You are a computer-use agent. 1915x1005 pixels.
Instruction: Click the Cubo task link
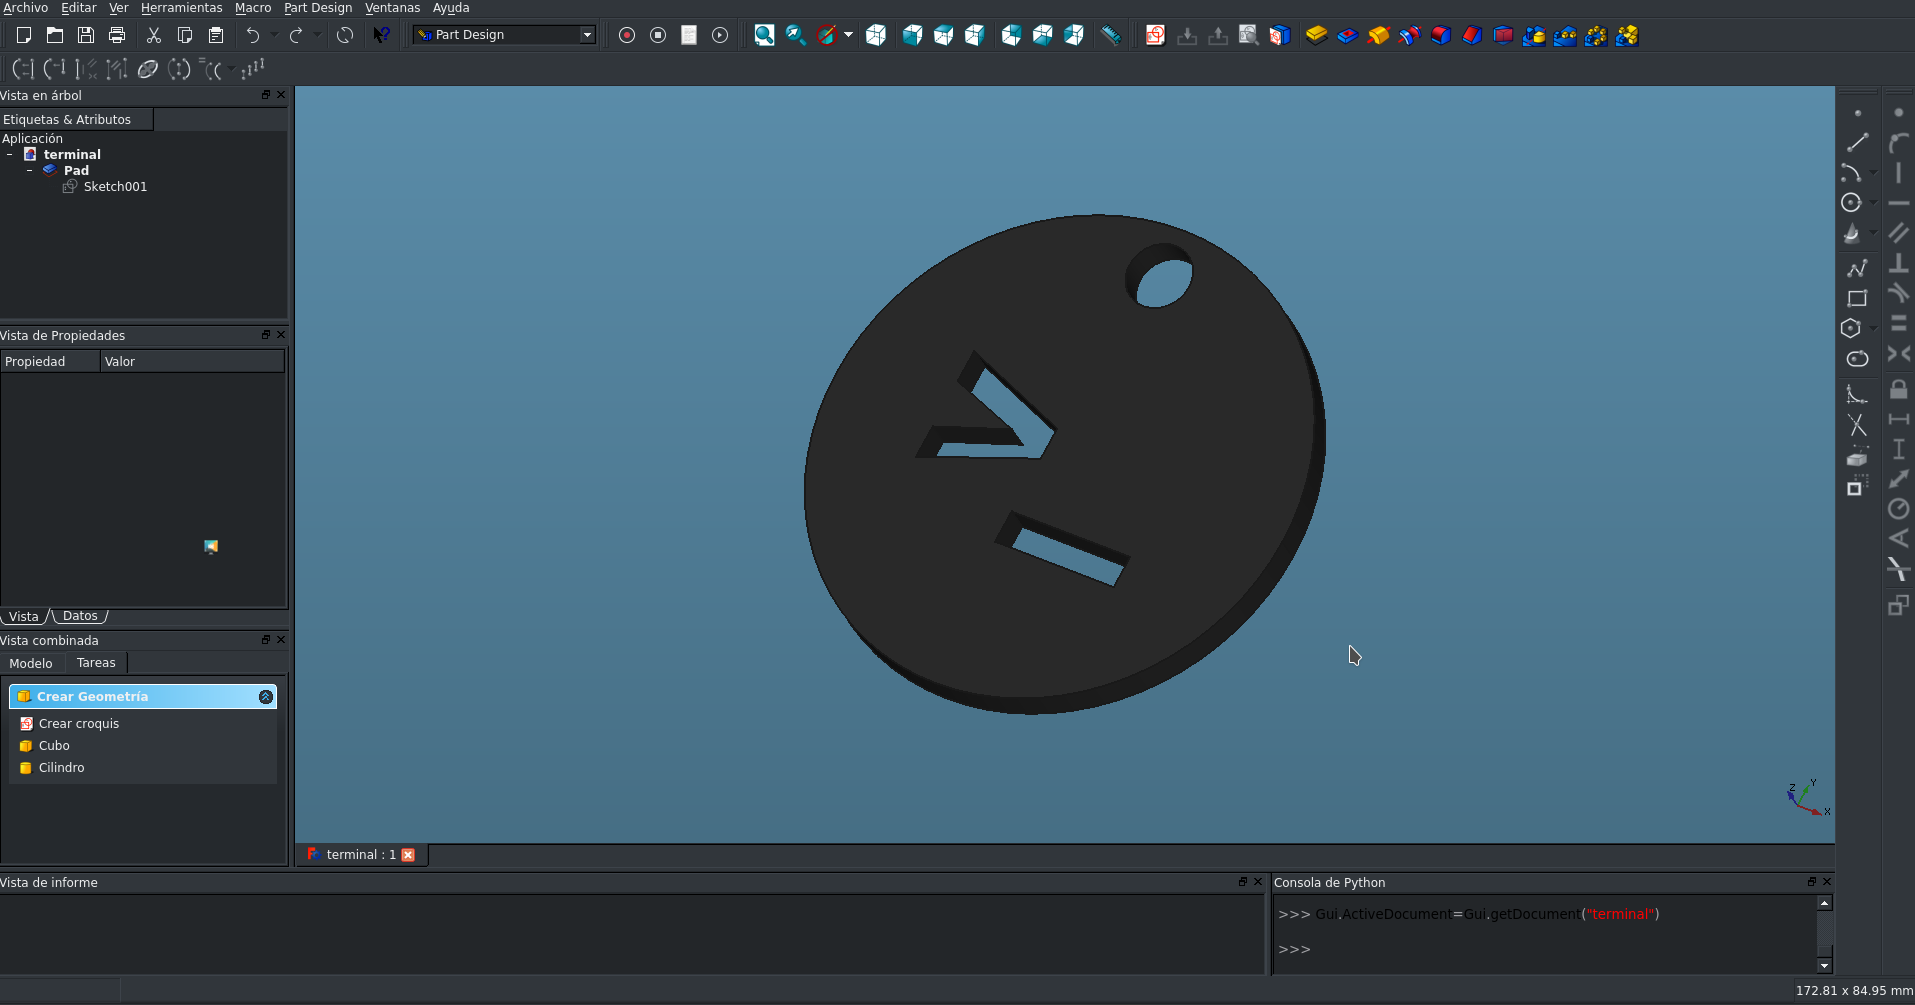pos(54,746)
